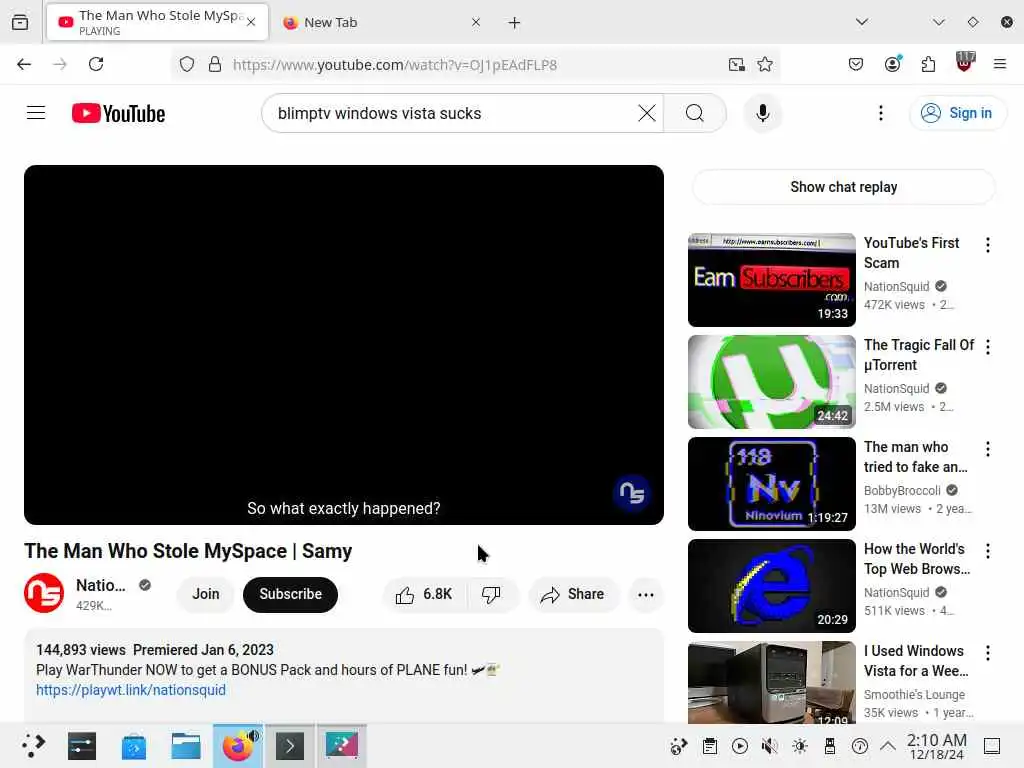Open clipboard tray icon
The image size is (1024, 768).
point(710,746)
